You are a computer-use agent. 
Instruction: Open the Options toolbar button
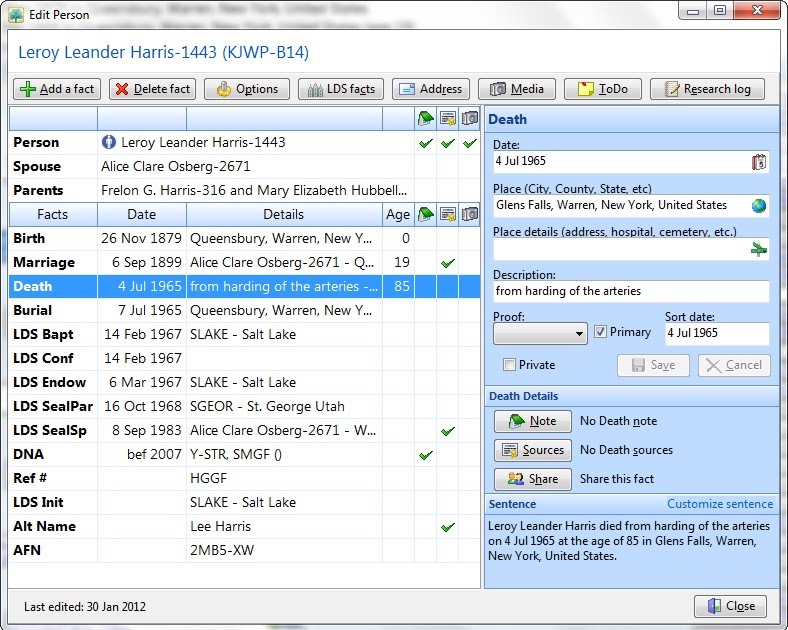[247, 89]
